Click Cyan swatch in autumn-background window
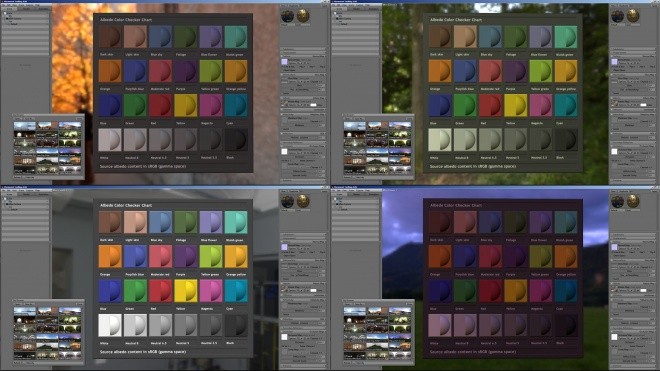Viewport: 660px width, 371px height. pyautogui.click(x=236, y=105)
